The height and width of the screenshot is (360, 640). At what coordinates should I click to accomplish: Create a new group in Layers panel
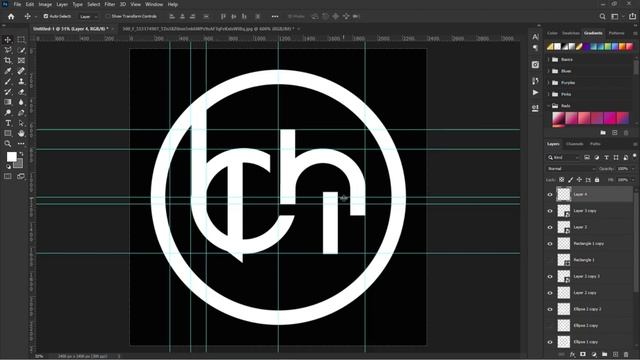pyautogui.click(x=604, y=355)
